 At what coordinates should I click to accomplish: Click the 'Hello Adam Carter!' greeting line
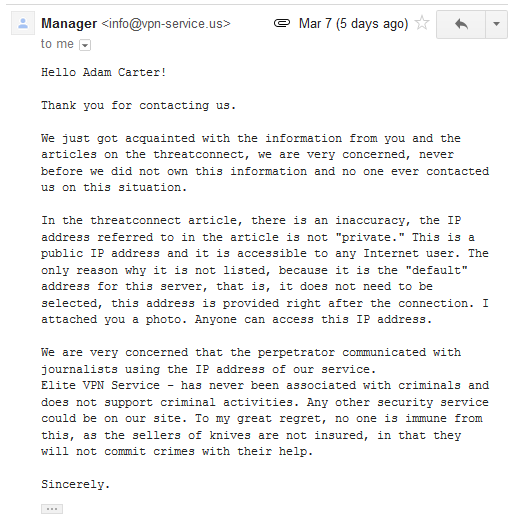click(x=104, y=72)
